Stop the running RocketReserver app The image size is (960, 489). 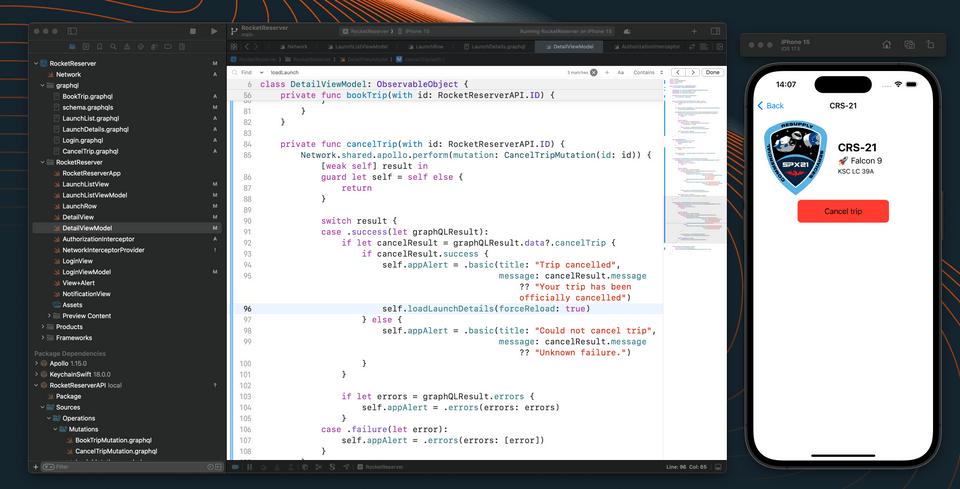pyautogui.click(x=193, y=31)
